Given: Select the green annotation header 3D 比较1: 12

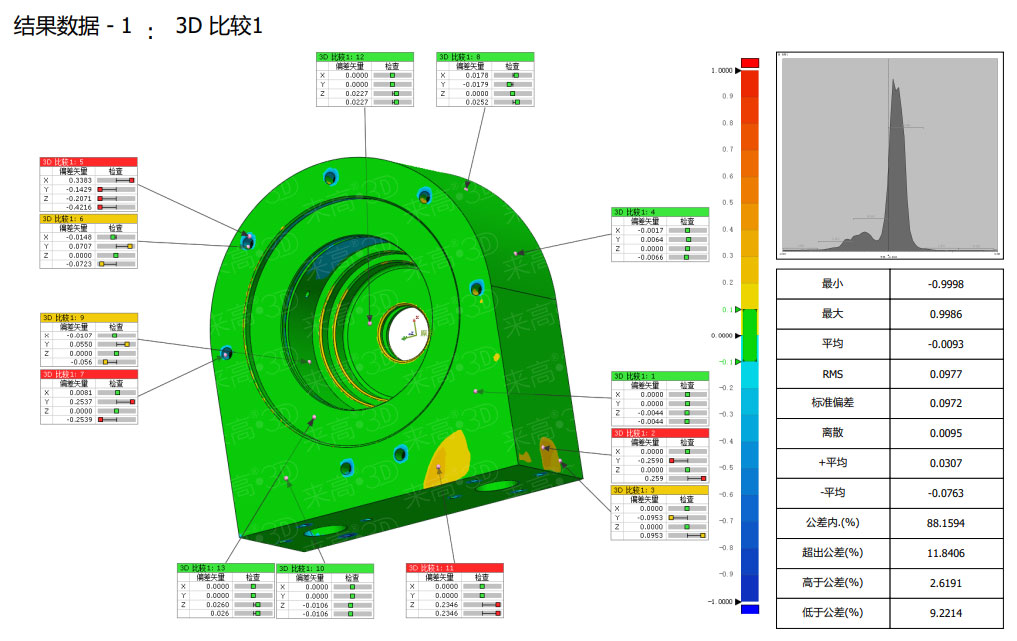Looking at the screenshot, I should (364, 57).
